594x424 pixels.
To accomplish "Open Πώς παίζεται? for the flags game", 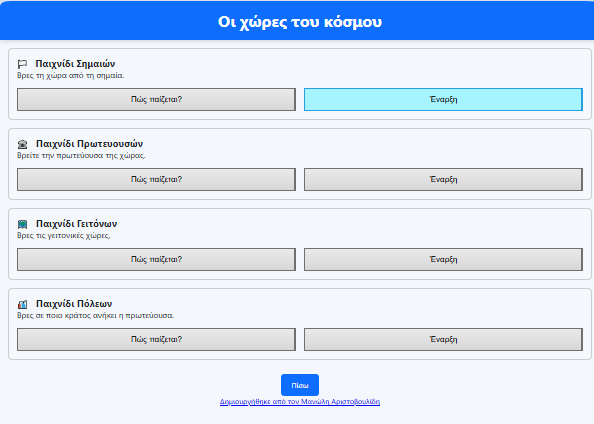I will (x=156, y=100).
